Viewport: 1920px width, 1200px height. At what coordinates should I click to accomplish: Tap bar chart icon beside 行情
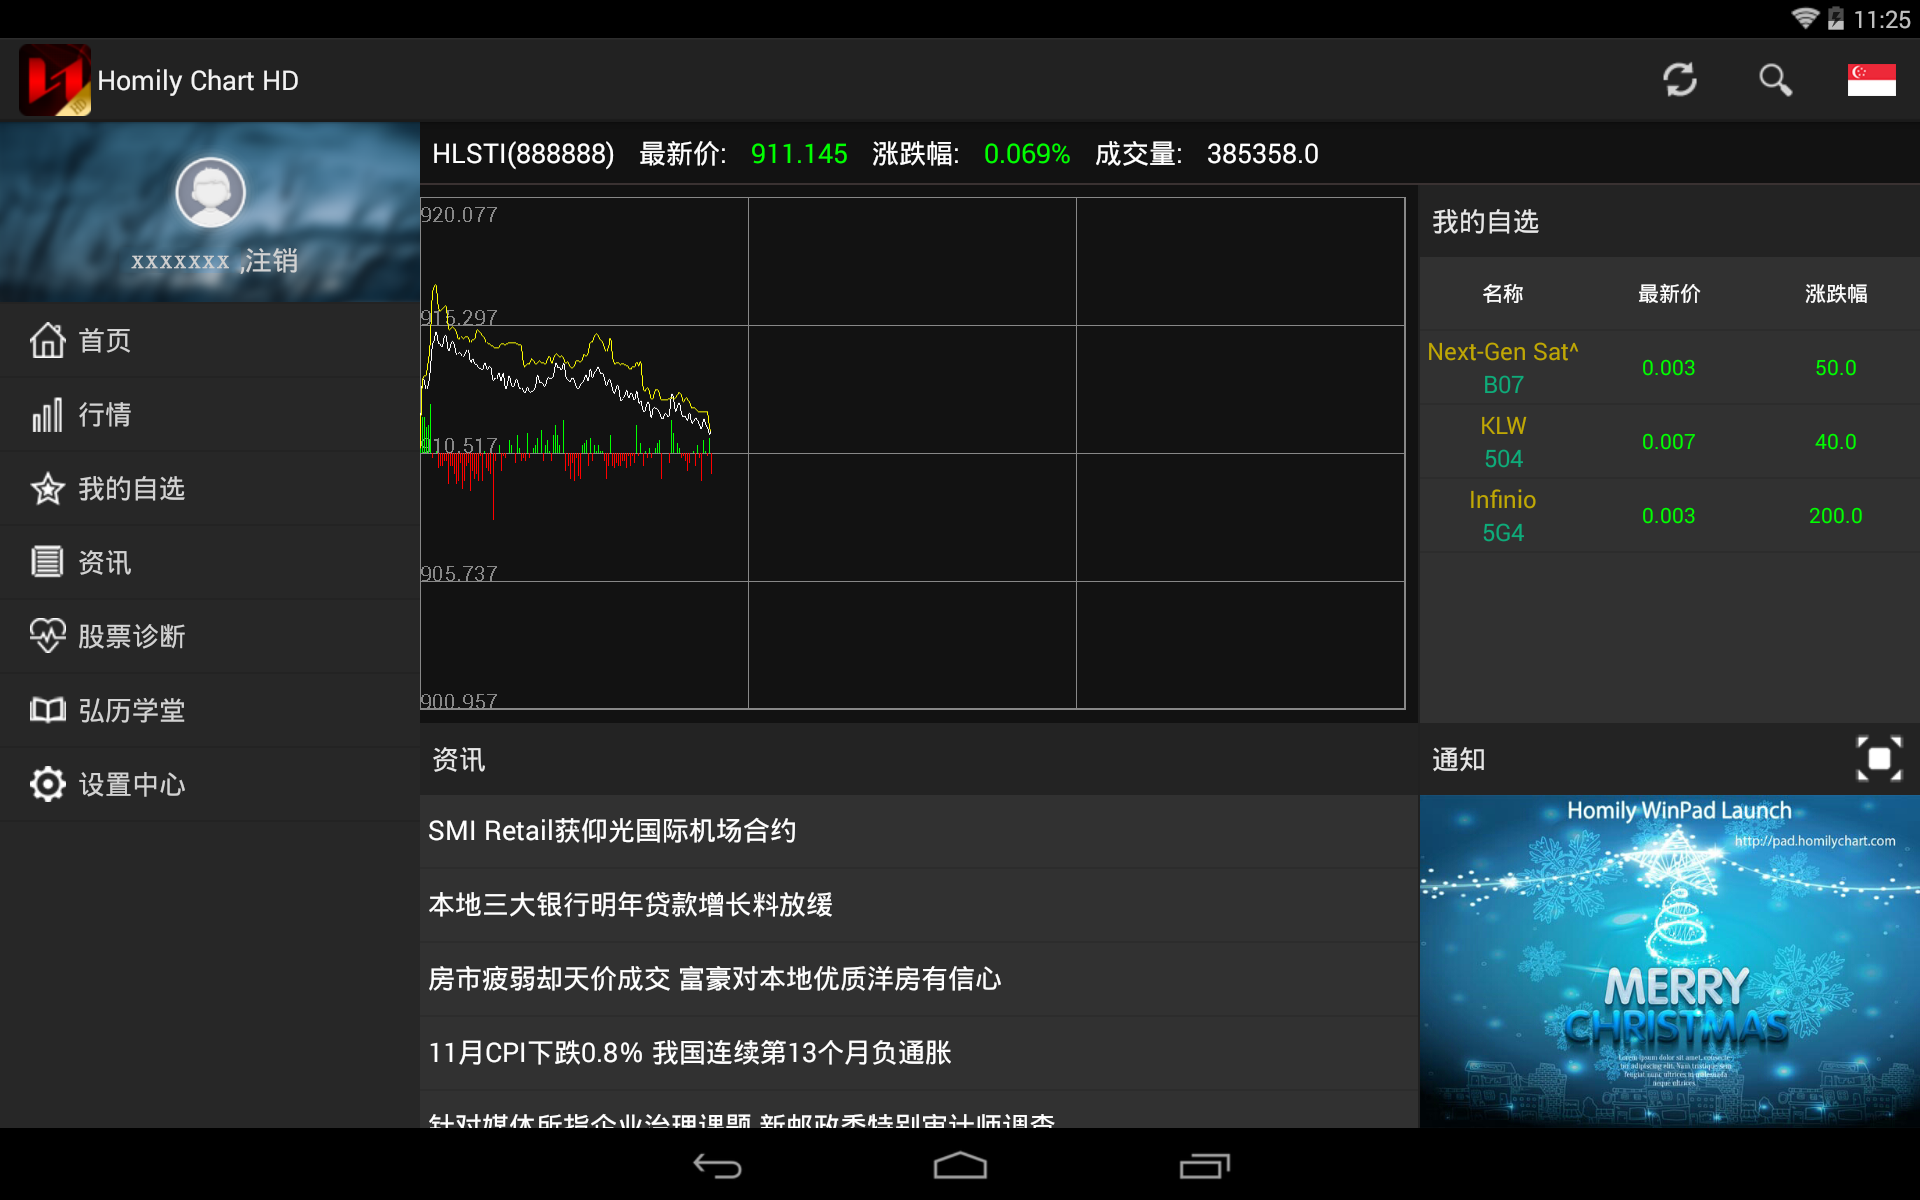(x=47, y=414)
